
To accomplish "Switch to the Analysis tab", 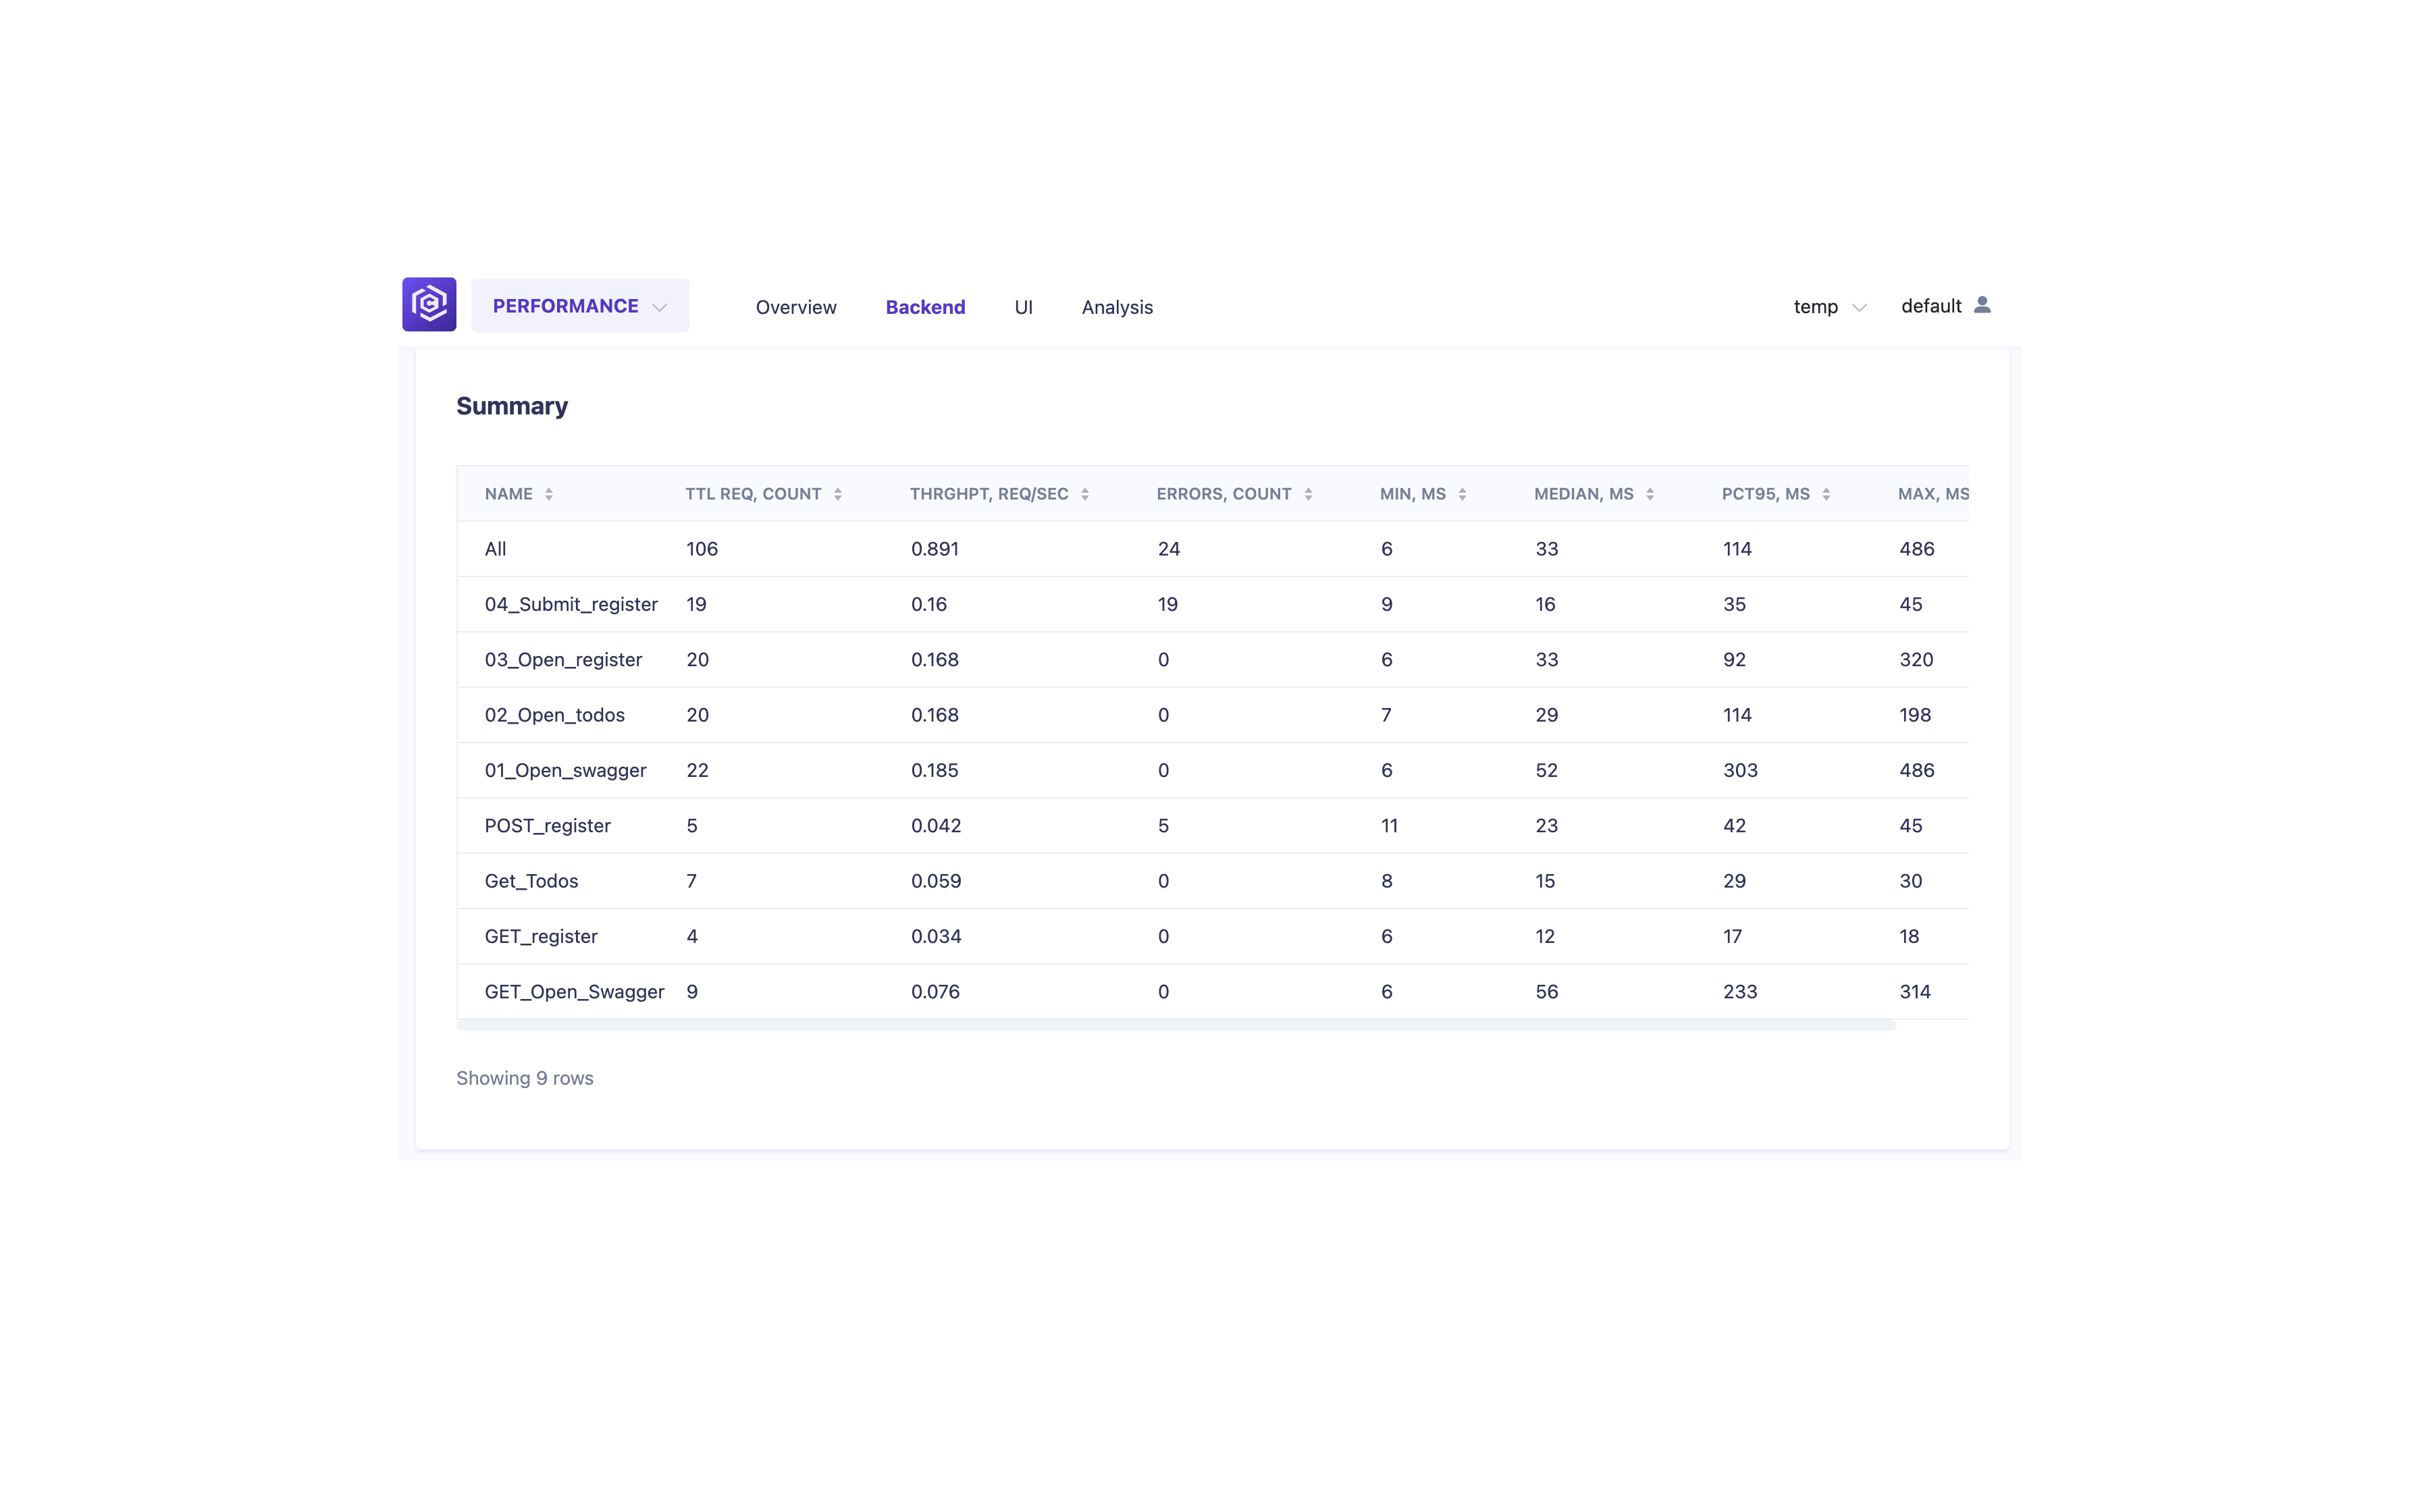I will (1117, 307).
